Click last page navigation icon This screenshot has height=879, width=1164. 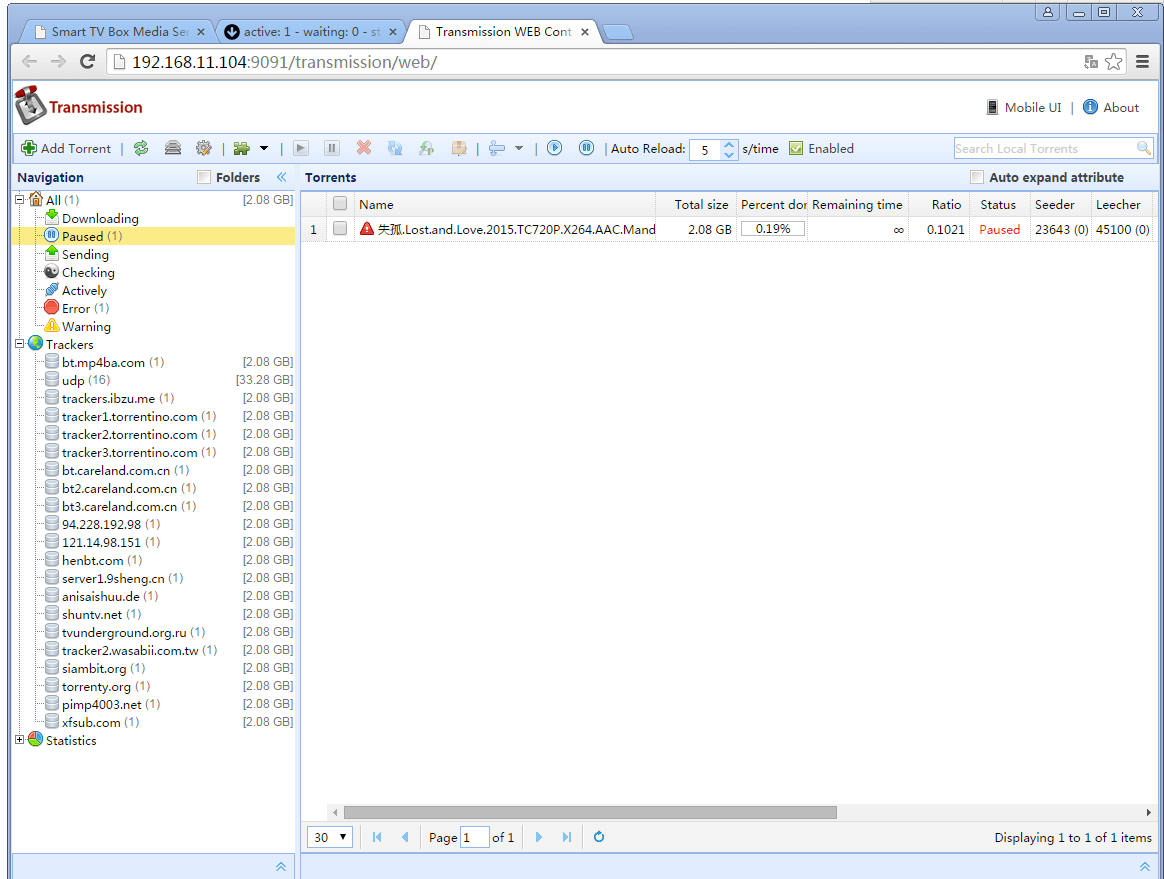tap(567, 837)
